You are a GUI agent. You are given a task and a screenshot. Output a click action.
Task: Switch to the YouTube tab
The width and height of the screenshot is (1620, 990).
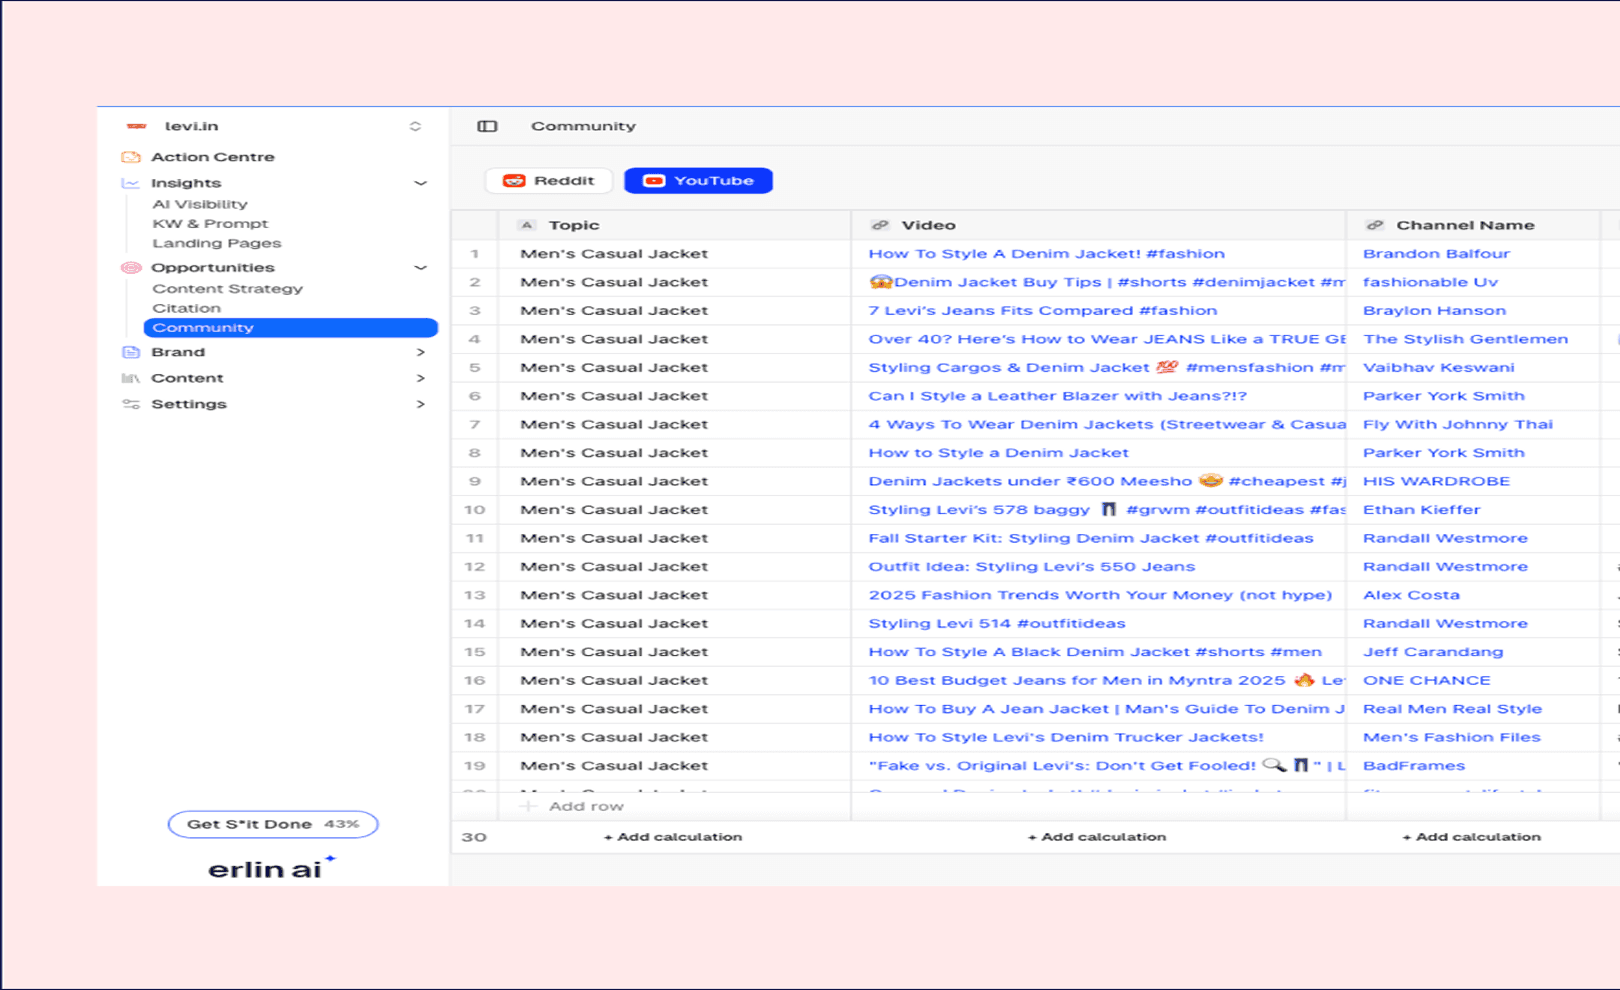click(x=698, y=181)
